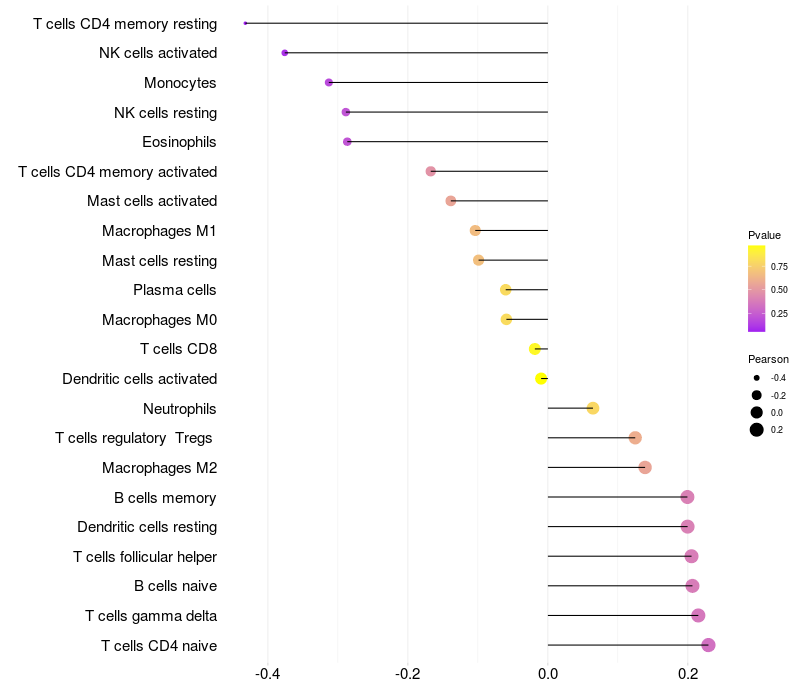Click the -0.4 x-axis tick label
800x700 pixels.
pos(267,674)
